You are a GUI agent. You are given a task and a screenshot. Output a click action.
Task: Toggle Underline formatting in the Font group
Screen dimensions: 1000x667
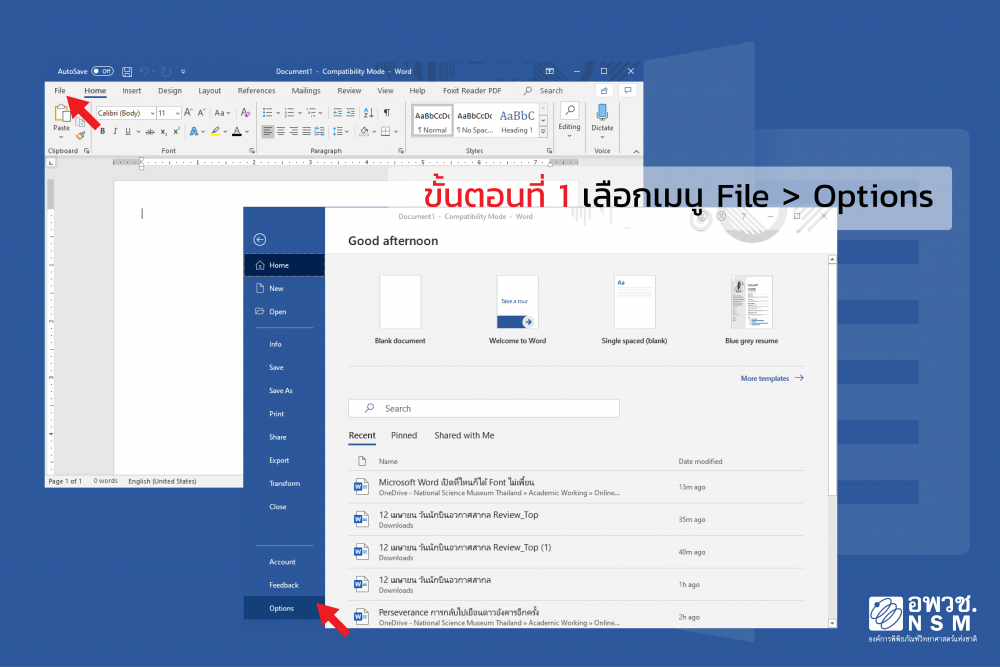pos(129,131)
